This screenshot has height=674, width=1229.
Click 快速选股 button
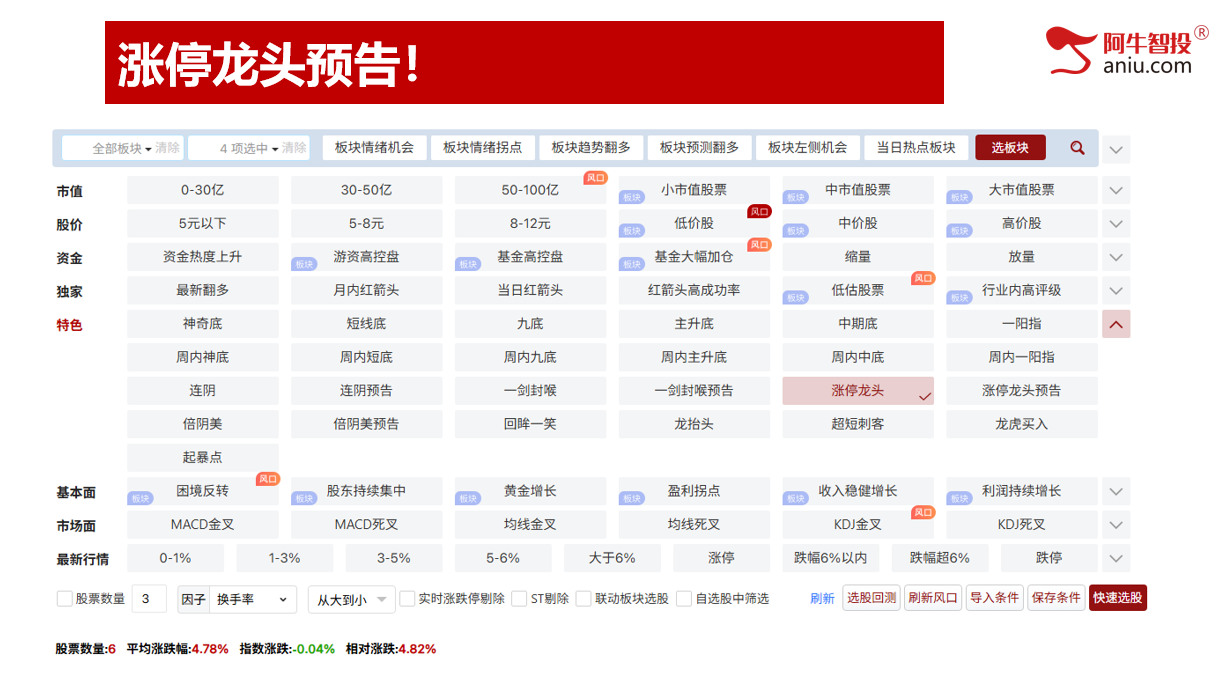point(1118,598)
